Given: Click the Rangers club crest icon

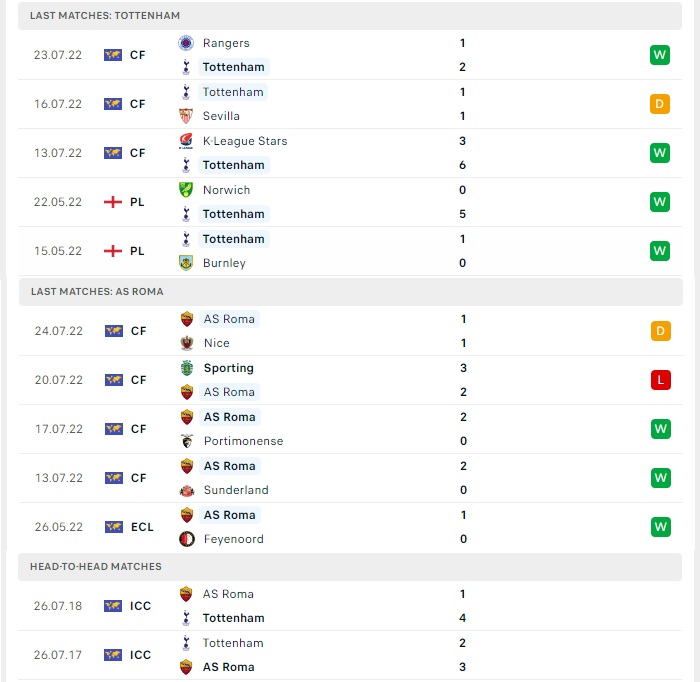Looking at the screenshot, I should coord(186,43).
